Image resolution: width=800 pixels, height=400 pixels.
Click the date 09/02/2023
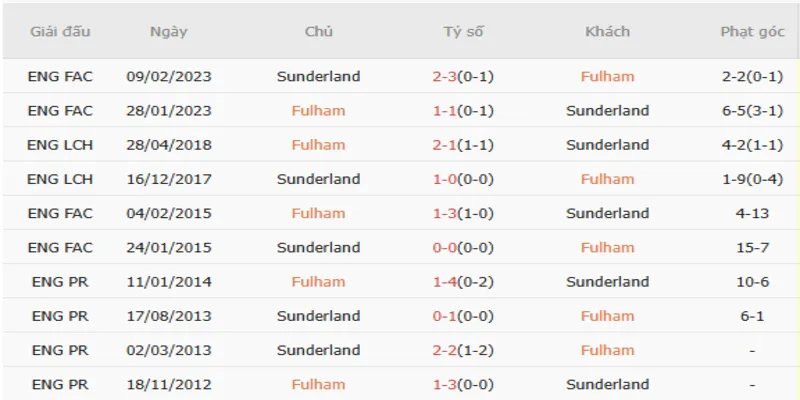tap(169, 76)
